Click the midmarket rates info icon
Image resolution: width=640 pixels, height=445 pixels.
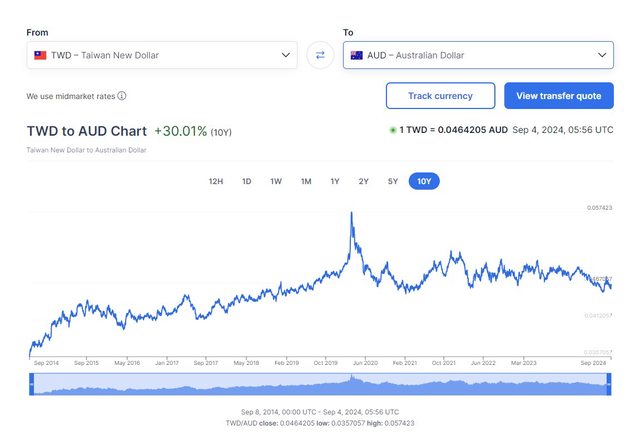[122, 96]
